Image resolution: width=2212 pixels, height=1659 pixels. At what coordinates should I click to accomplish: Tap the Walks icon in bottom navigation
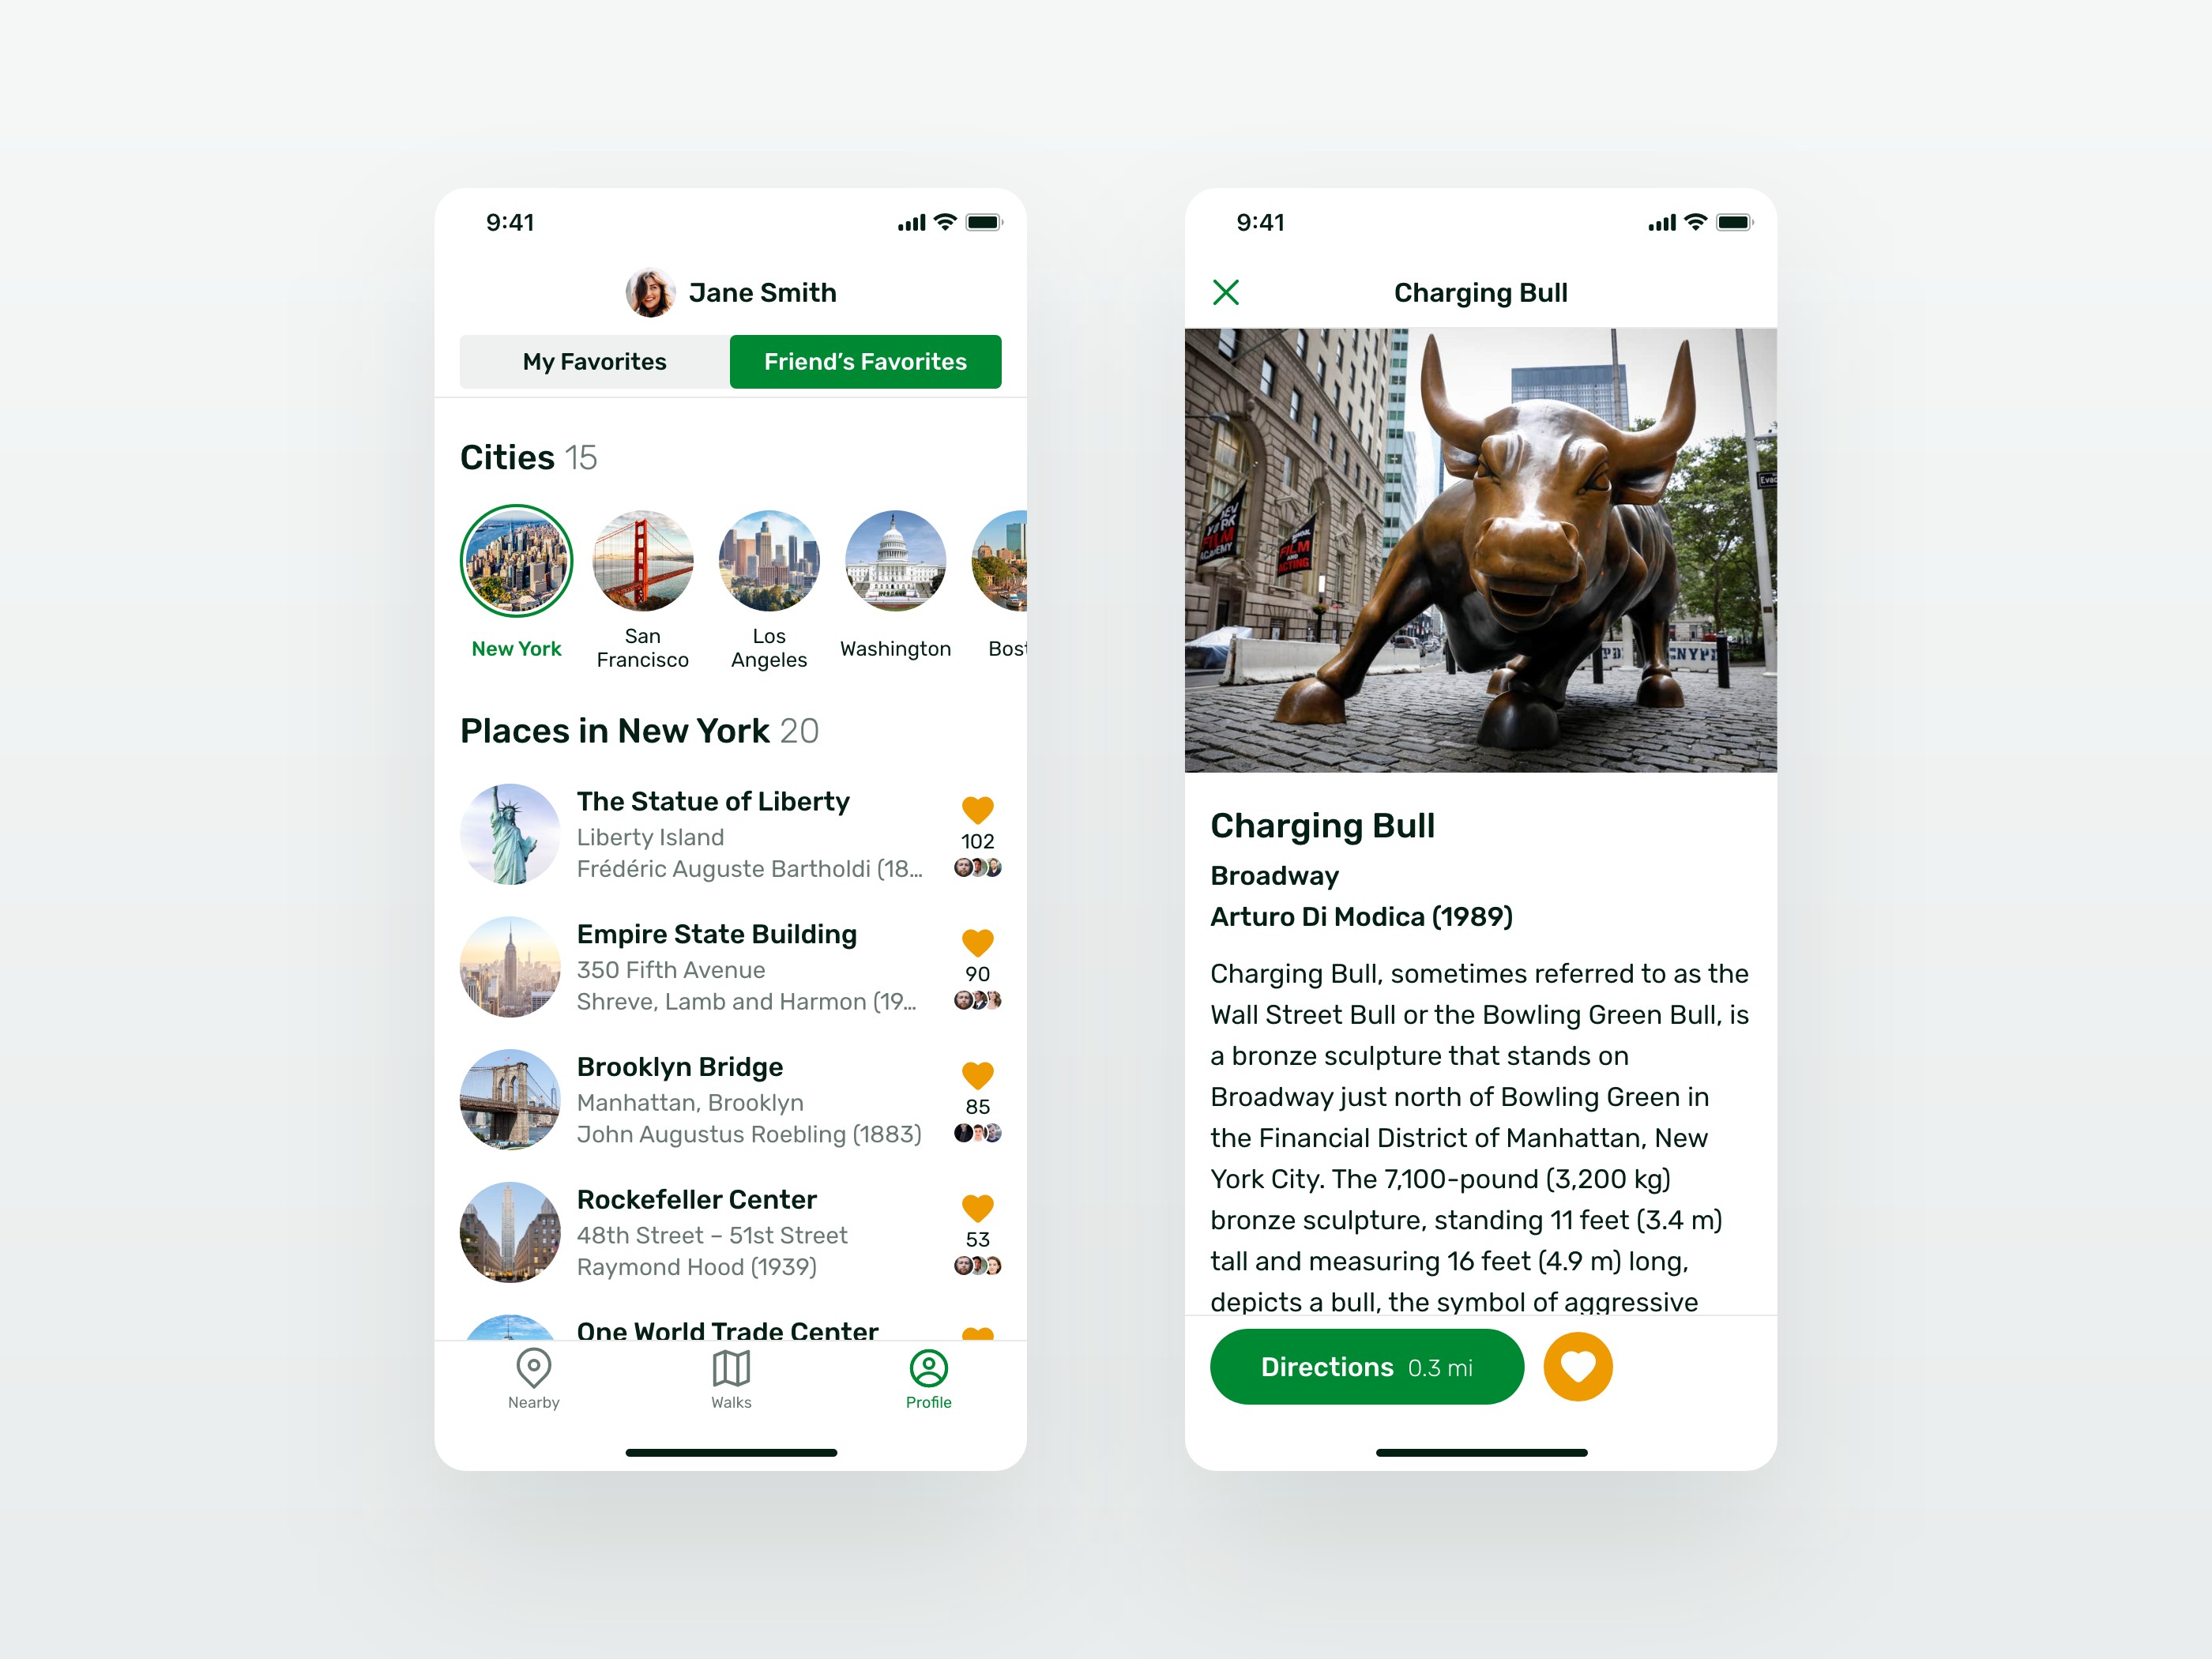[732, 1382]
